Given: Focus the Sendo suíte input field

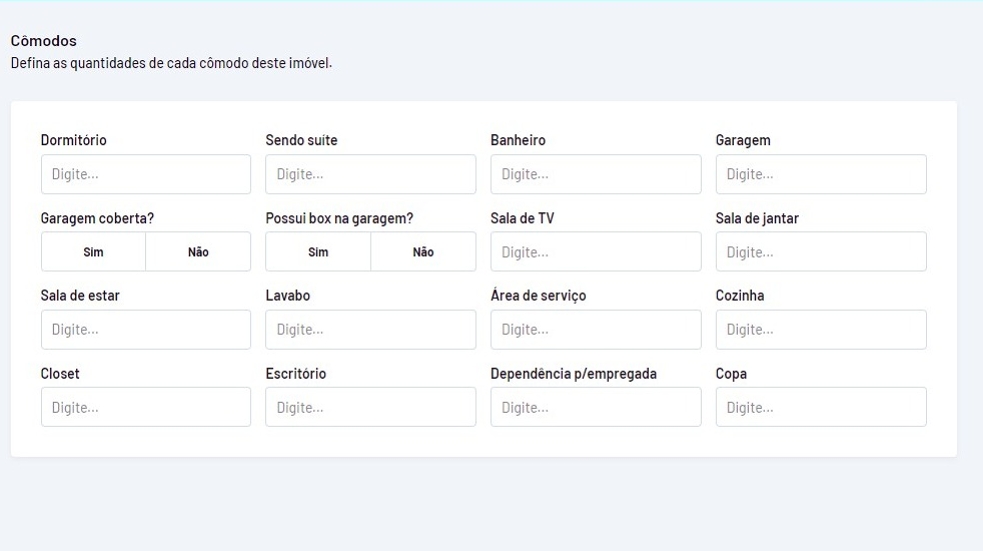Looking at the screenshot, I should [370, 174].
